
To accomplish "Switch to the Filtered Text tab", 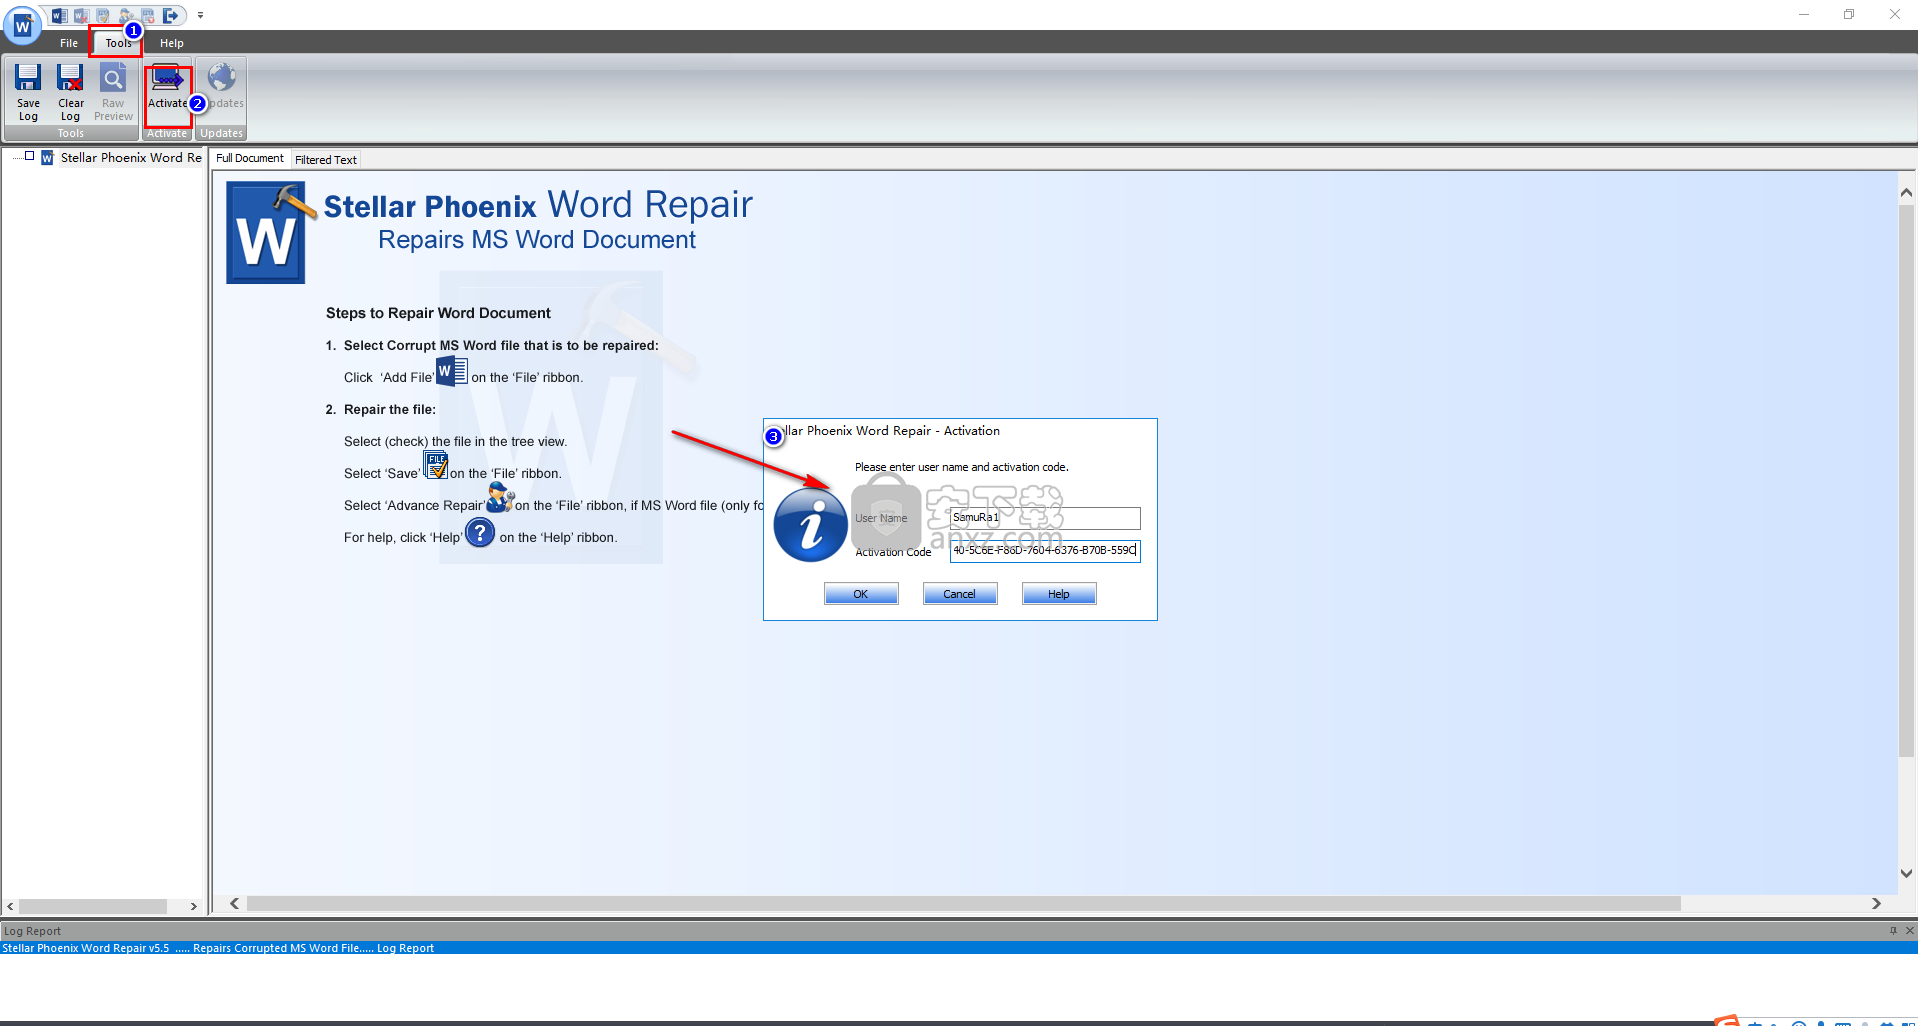I will [326, 159].
